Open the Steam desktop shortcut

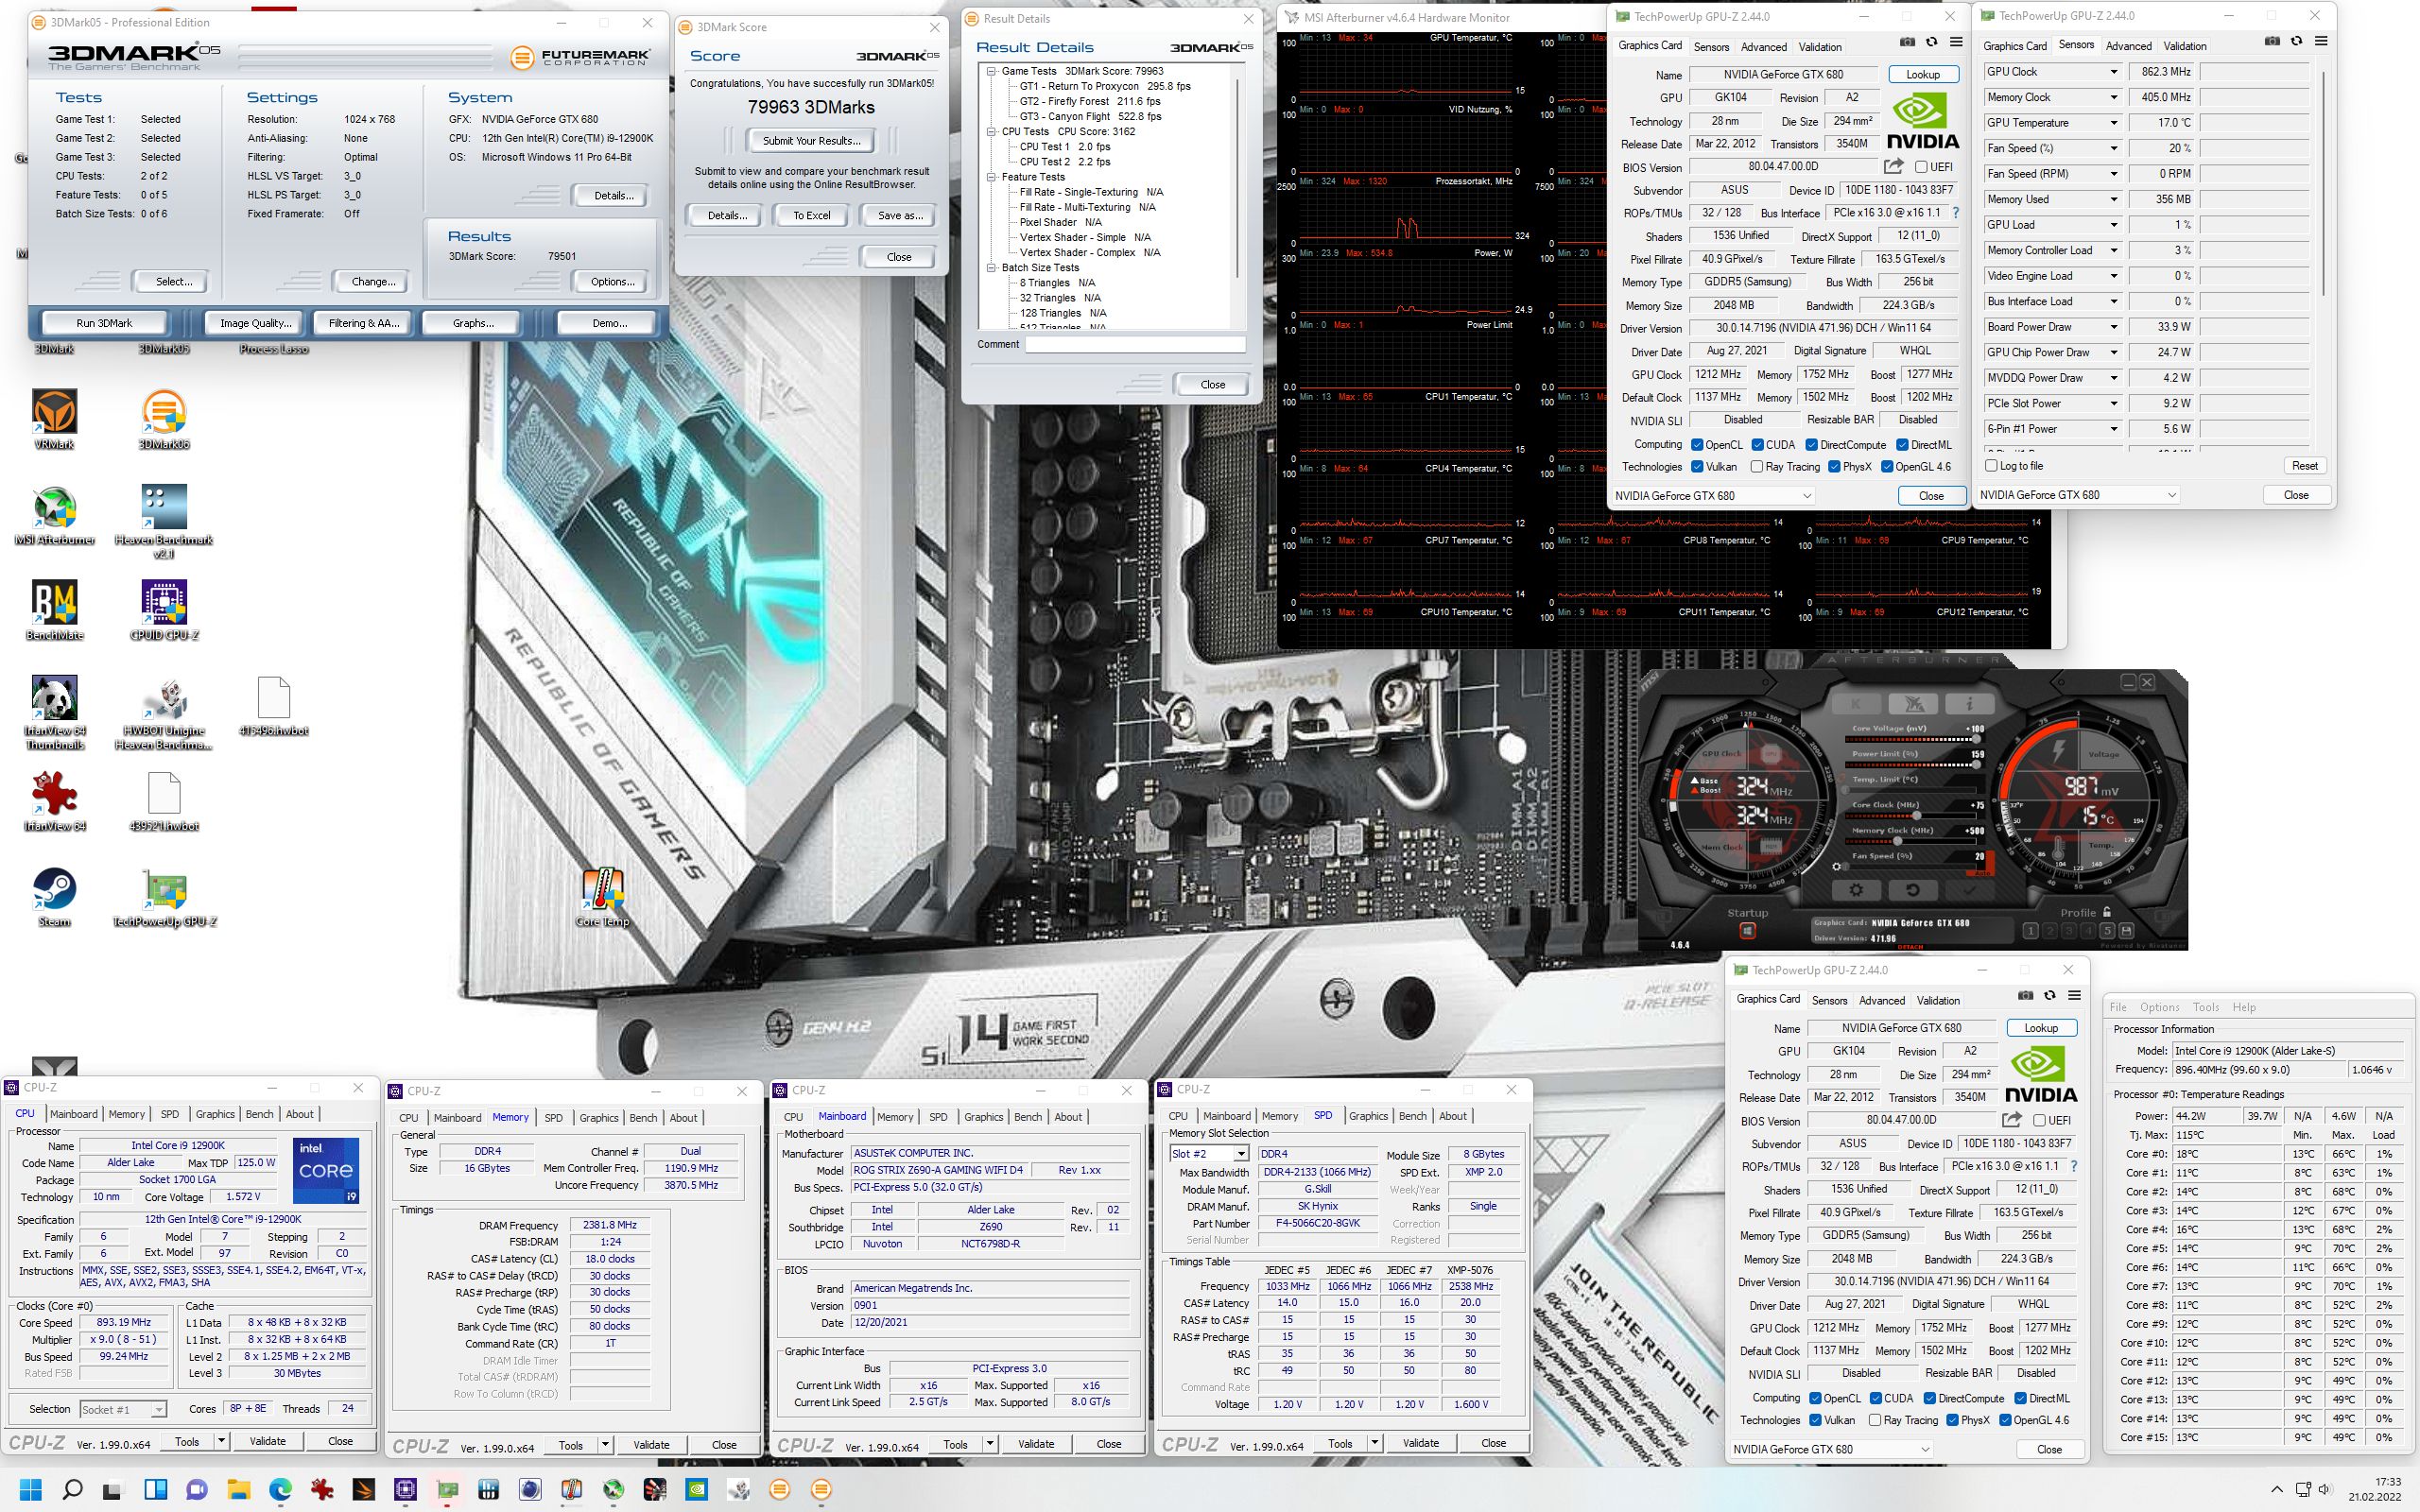[x=54, y=898]
